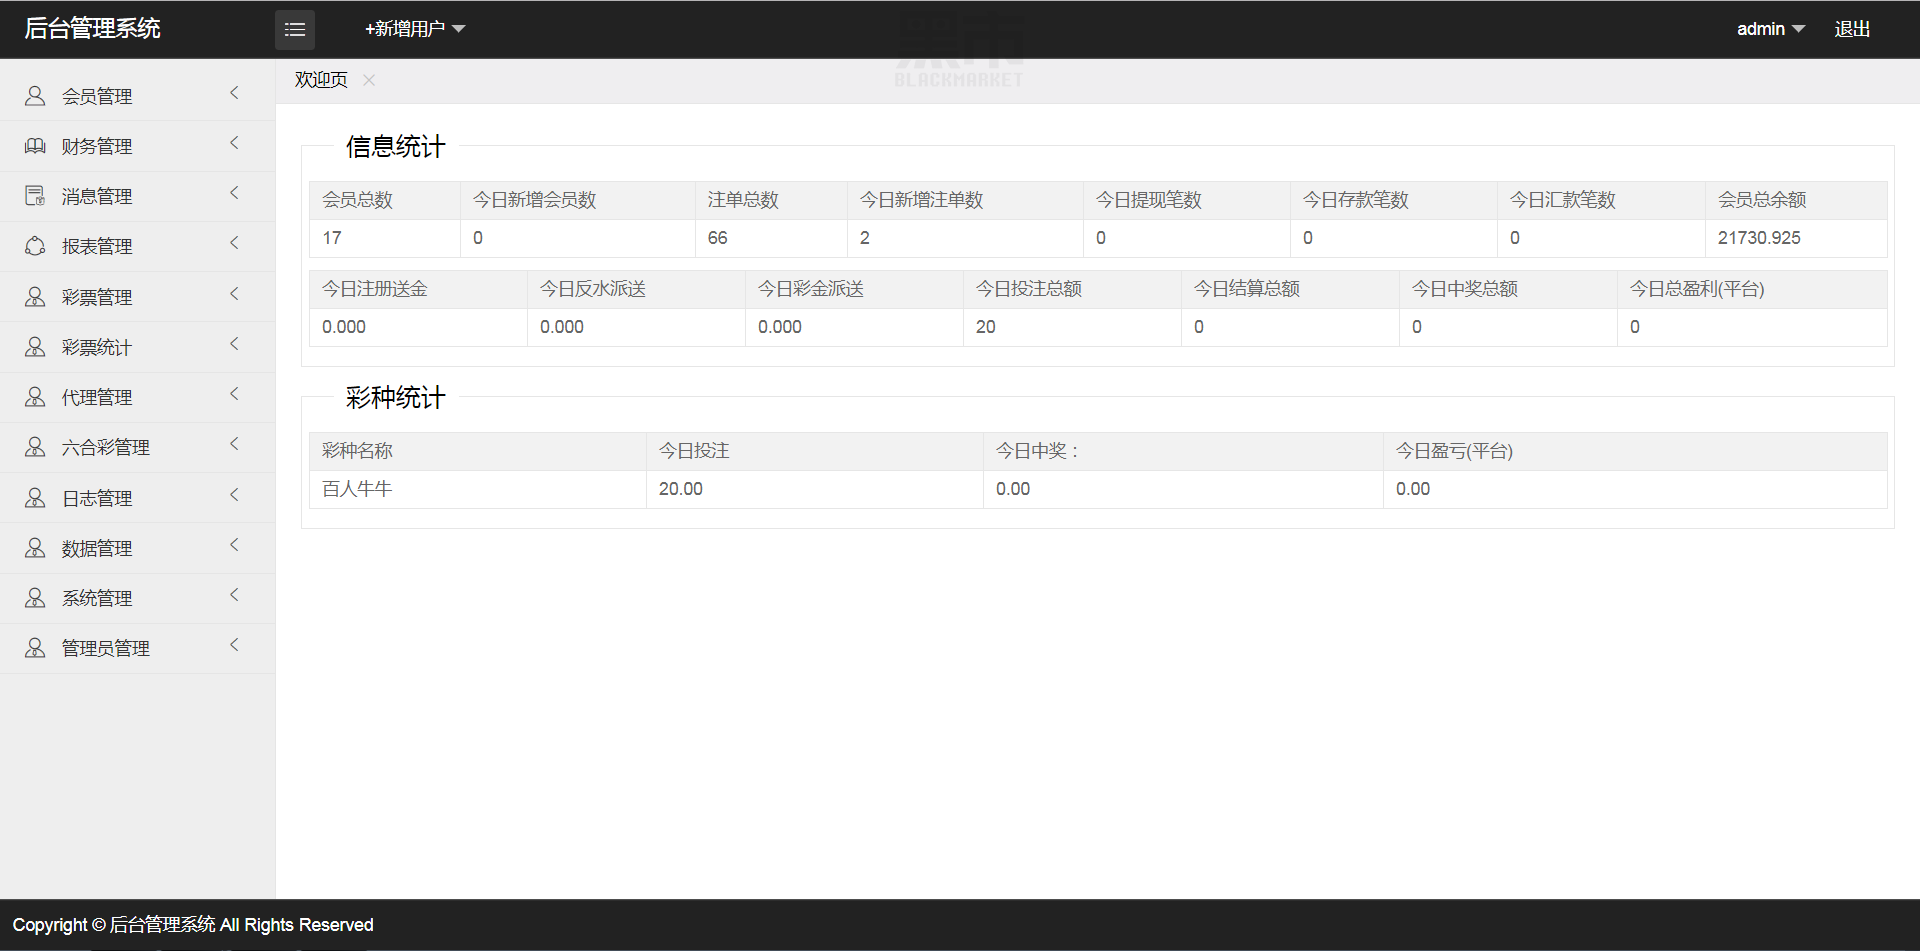This screenshot has height=951, width=1920.
Task: Open the 系统管理 menu item
Action: pyautogui.click(x=138, y=598)
